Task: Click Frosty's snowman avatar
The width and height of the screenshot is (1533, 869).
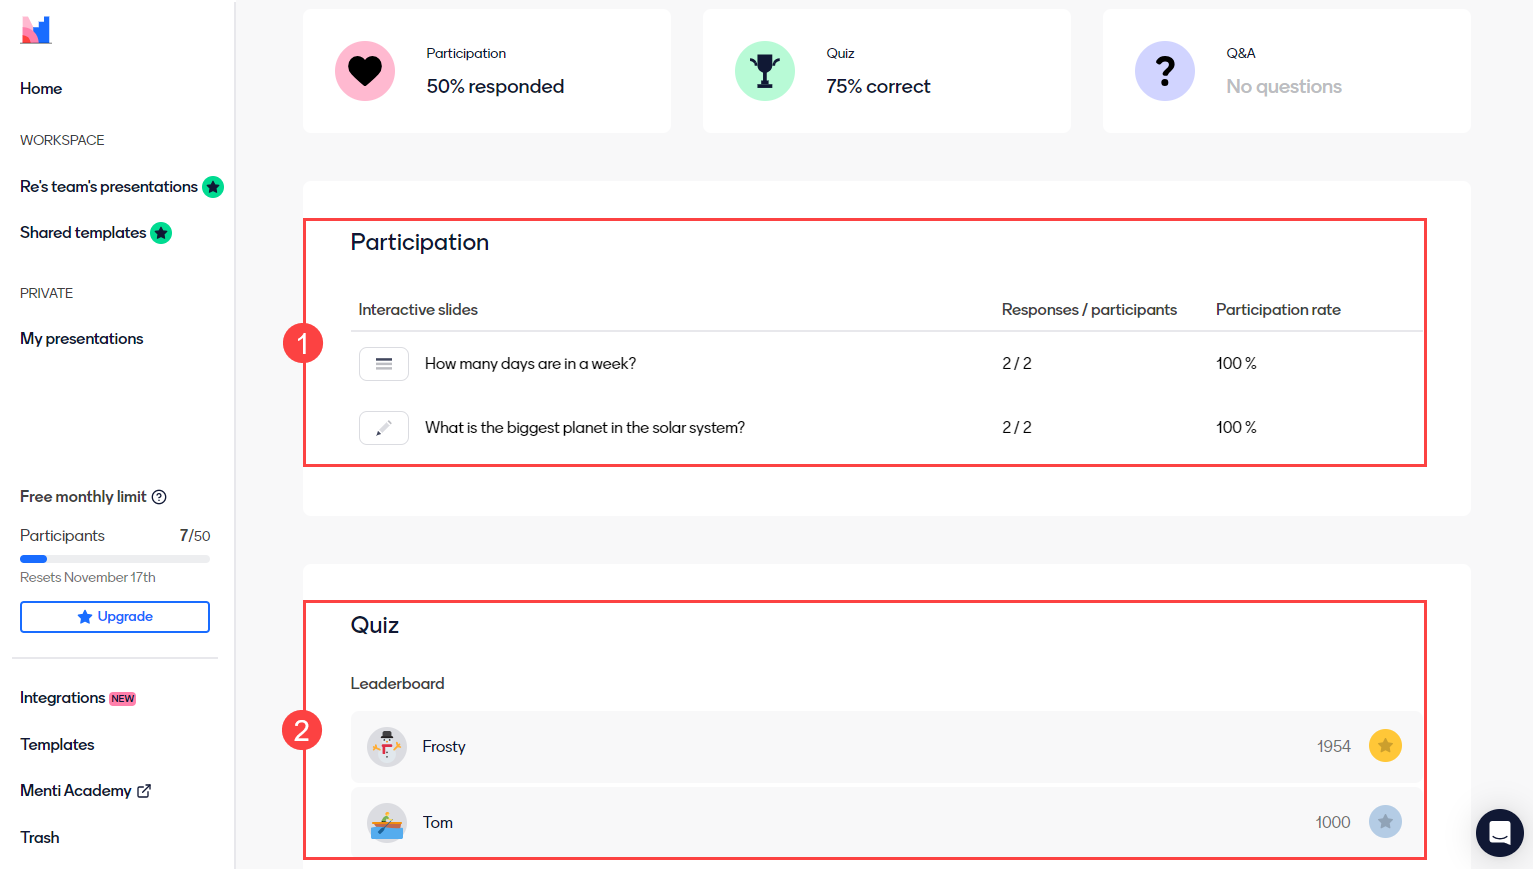Action: point(387,745)
